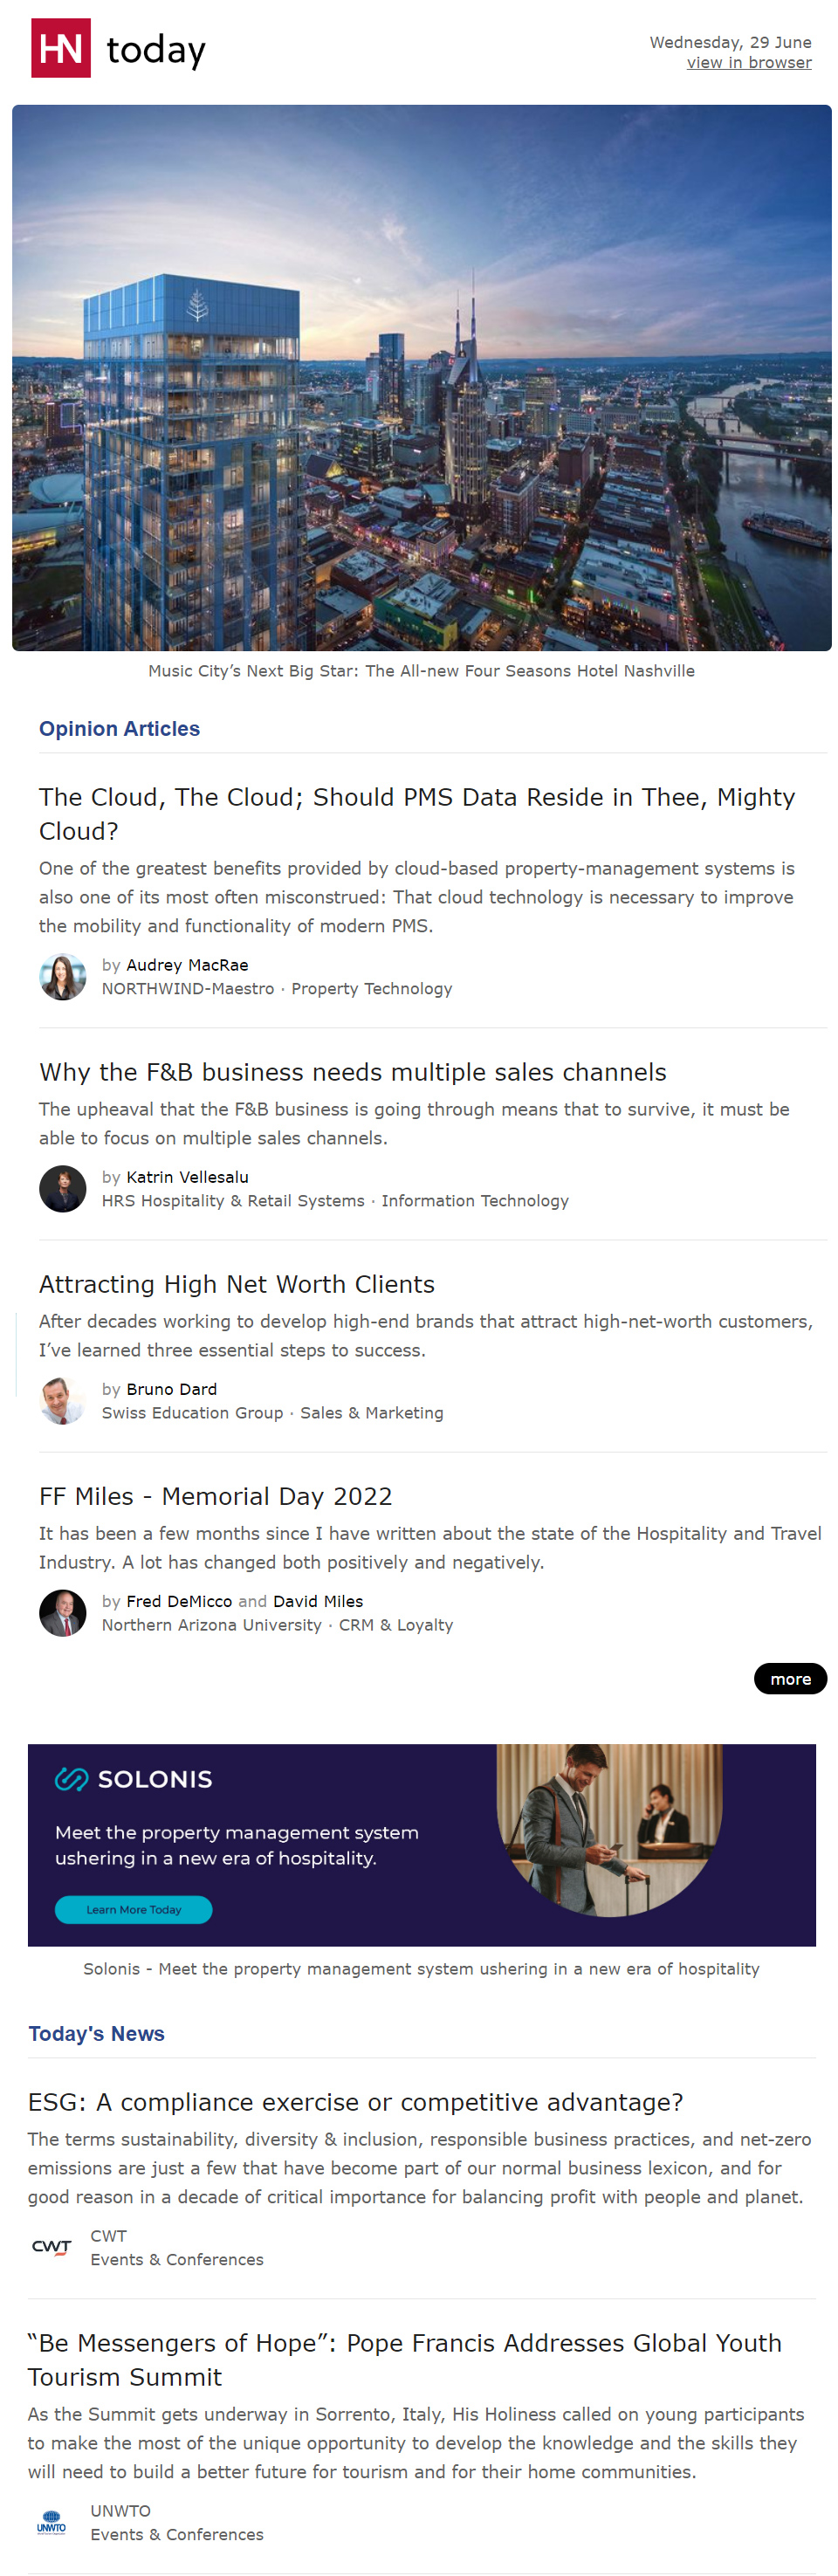Select the Opinion Articles section heading
Viewport: 838px width, 2576px height.
[119, 729]
